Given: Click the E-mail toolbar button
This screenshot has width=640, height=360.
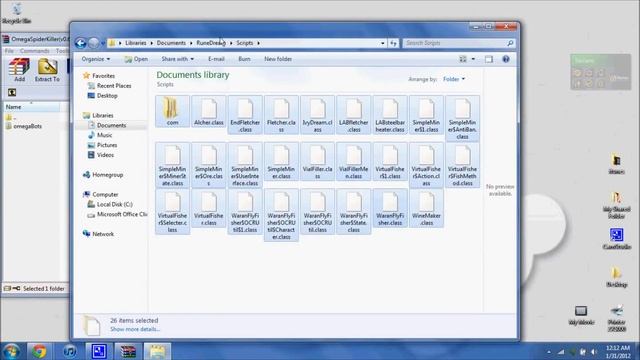Looking at the screenshot, I should coord(216,59).
